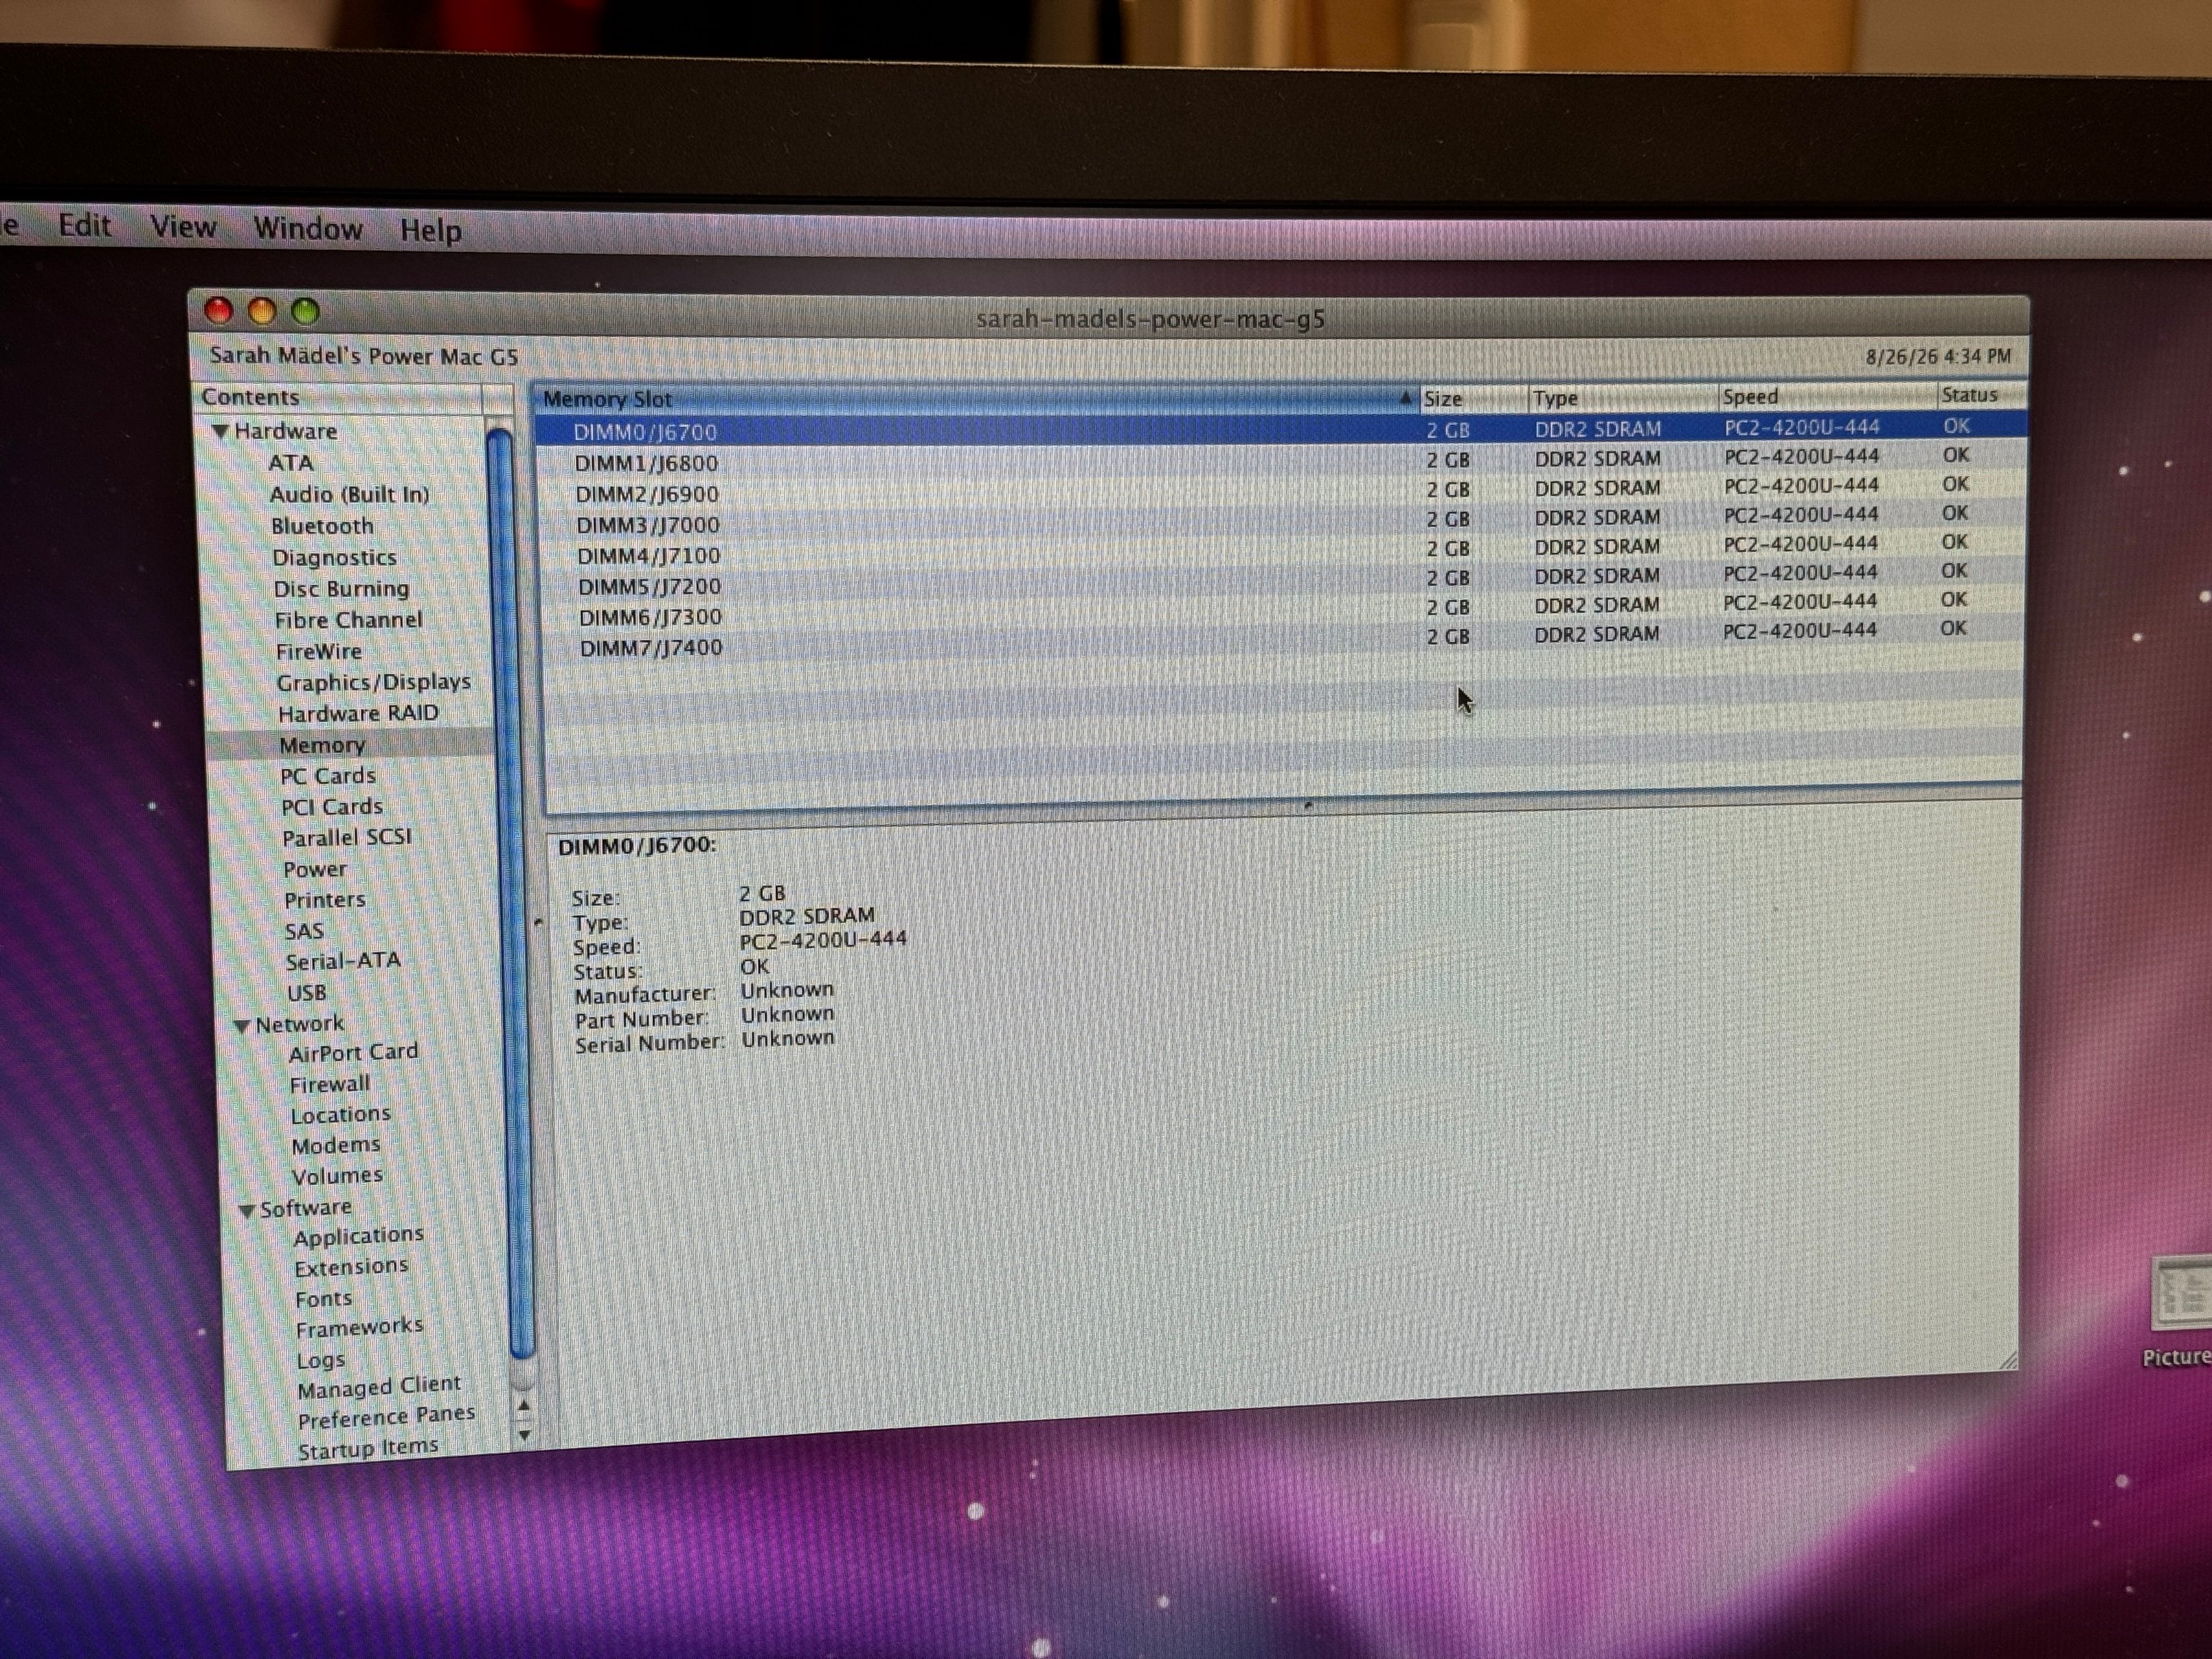Select Logs under Software
This screenshot has height=1659, width=2212.
(x=320, y=1360)
